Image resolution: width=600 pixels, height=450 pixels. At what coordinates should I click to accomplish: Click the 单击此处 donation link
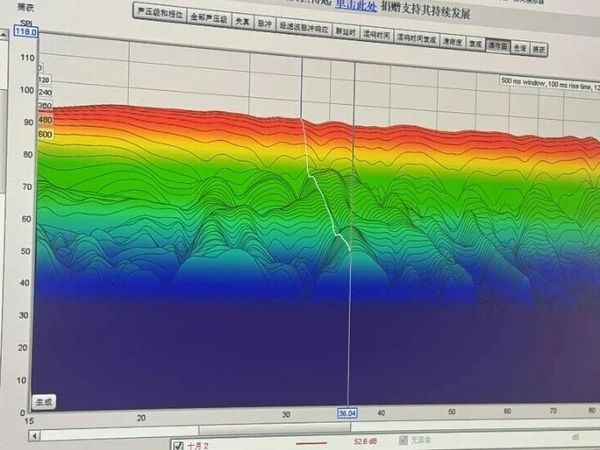coord(356,5)
